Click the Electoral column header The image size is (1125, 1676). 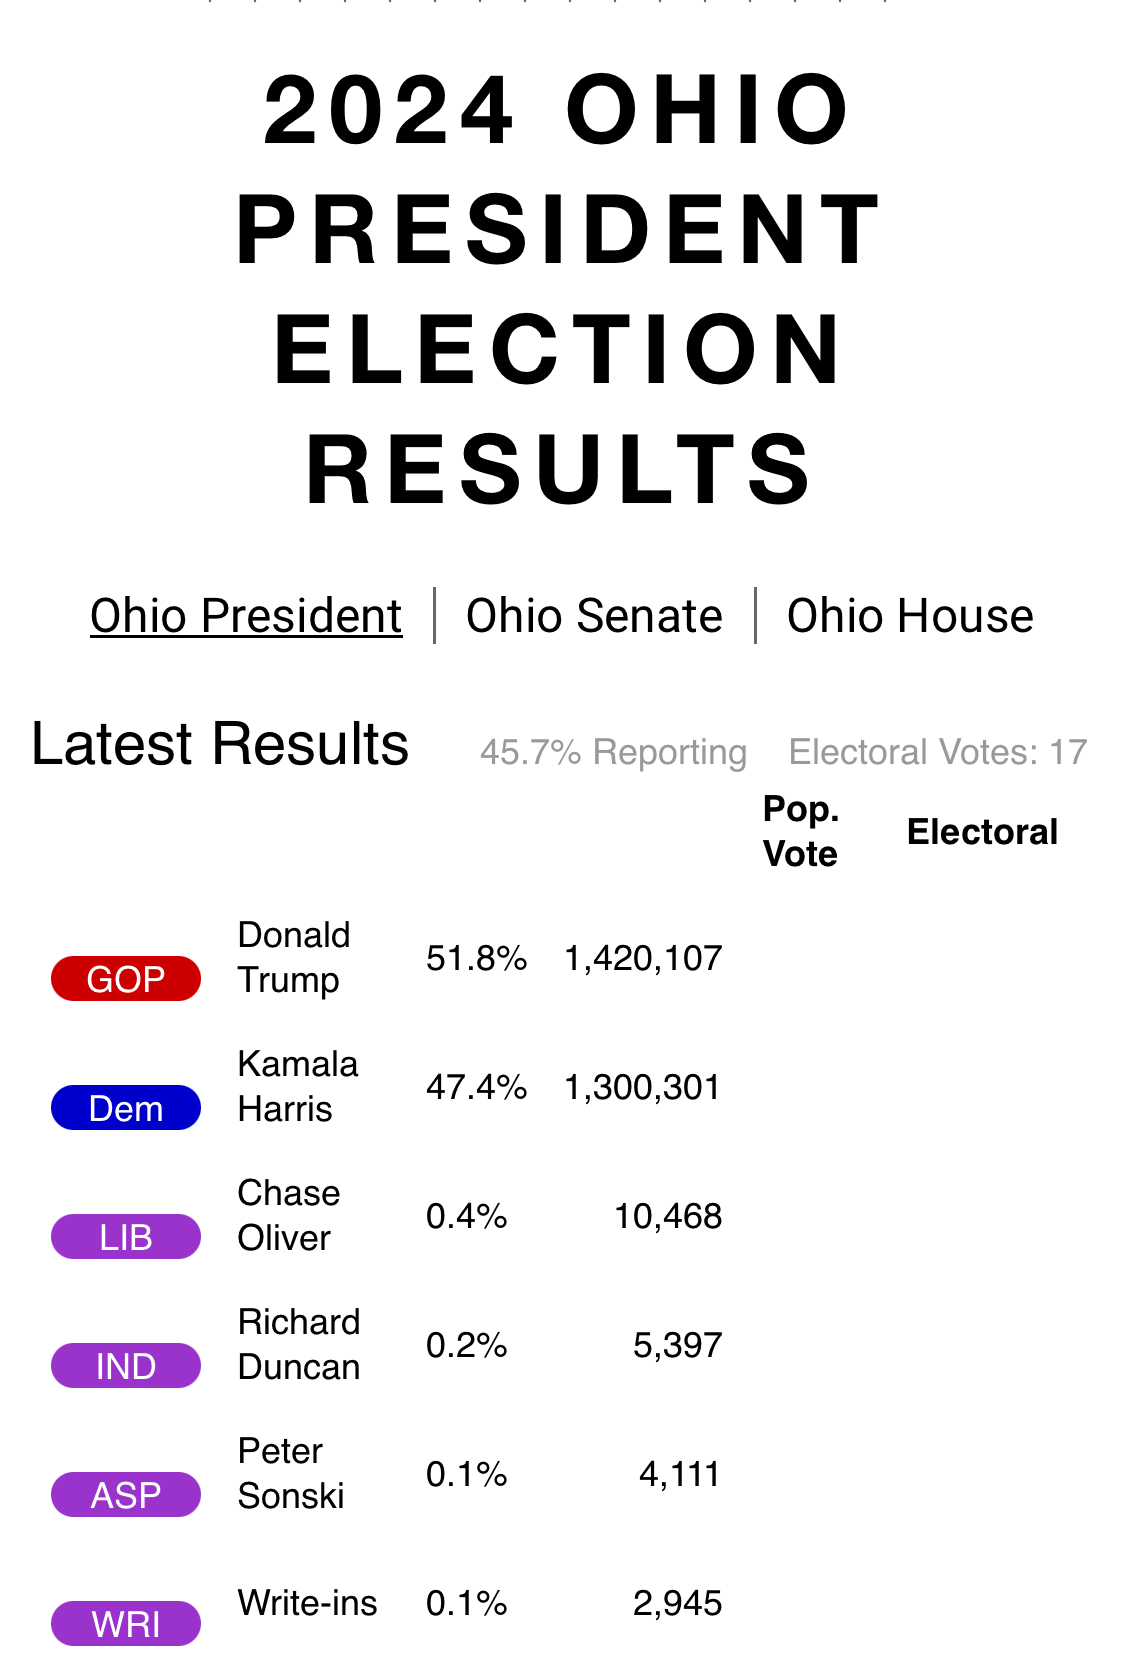982,832
